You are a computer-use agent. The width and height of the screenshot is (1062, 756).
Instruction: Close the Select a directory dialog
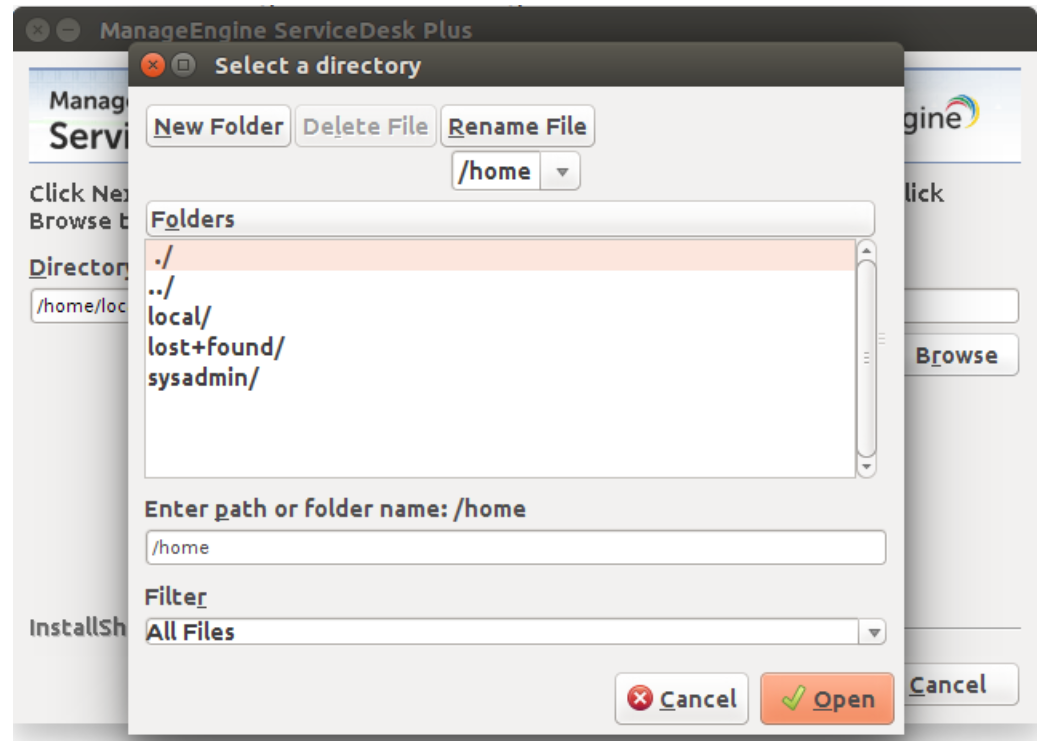(x=153, y=67)
